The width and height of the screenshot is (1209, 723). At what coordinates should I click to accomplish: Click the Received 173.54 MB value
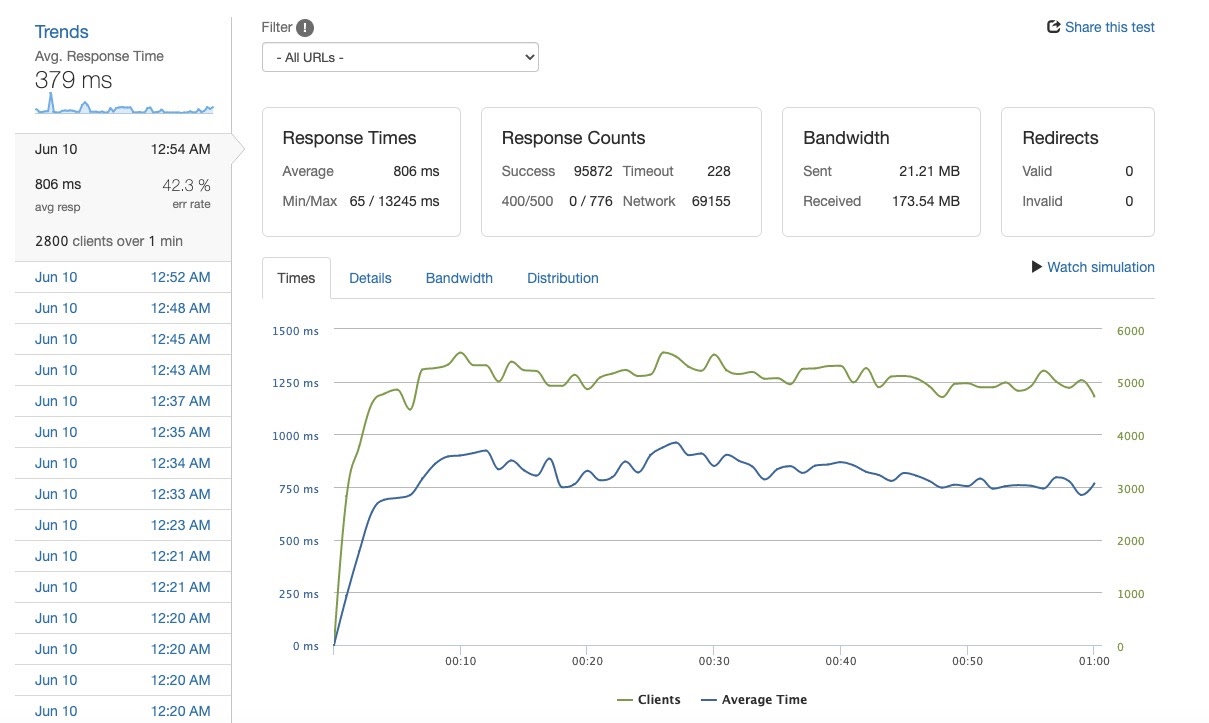point(926,201)
